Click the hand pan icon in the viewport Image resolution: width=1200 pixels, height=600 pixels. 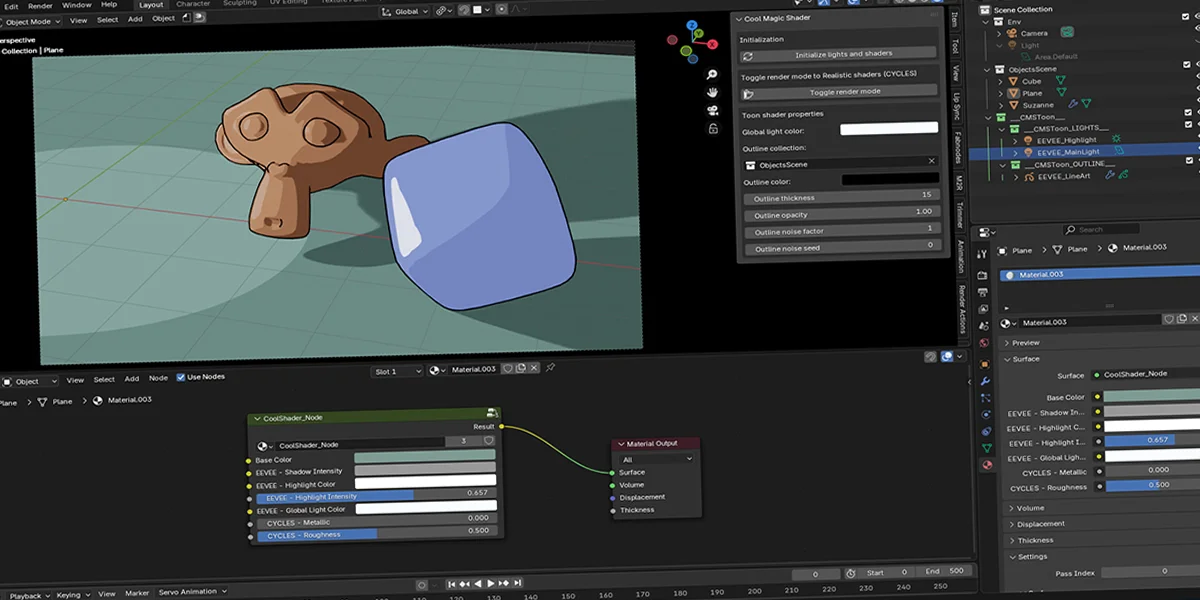point(713,93)
